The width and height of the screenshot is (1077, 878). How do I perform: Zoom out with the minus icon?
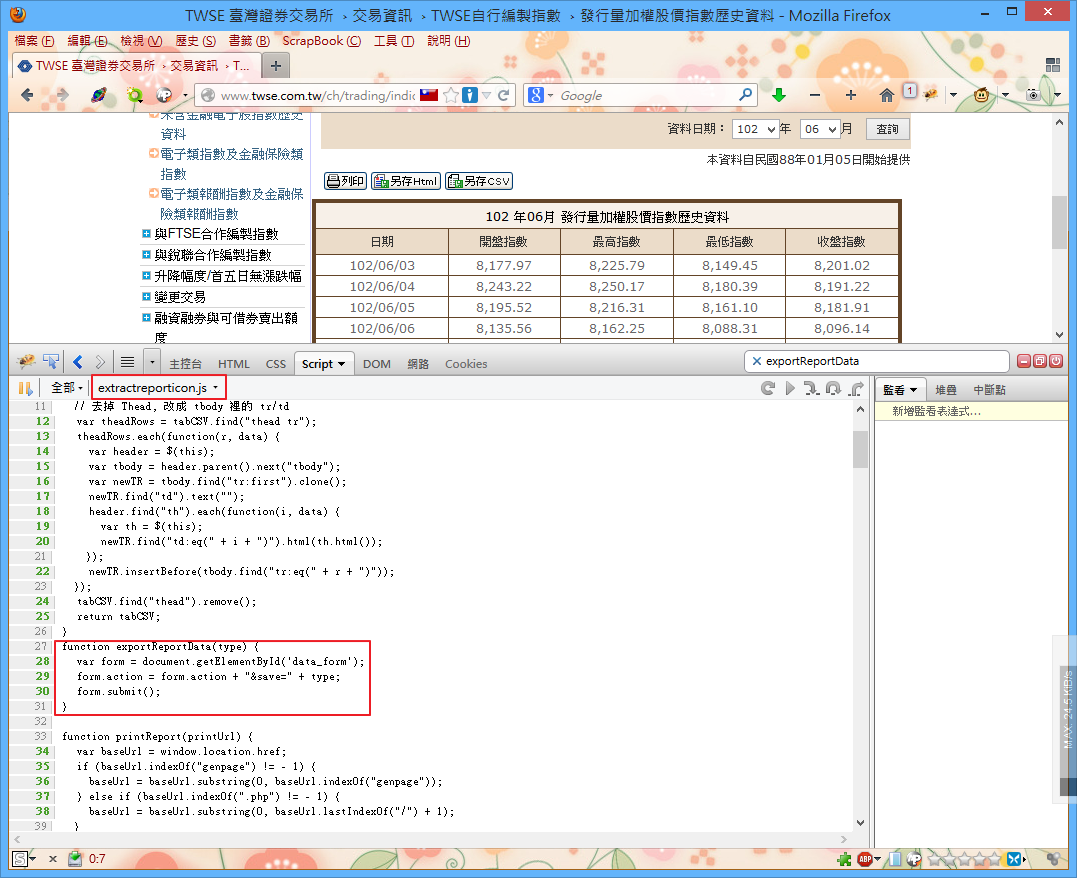pos(815,95)
